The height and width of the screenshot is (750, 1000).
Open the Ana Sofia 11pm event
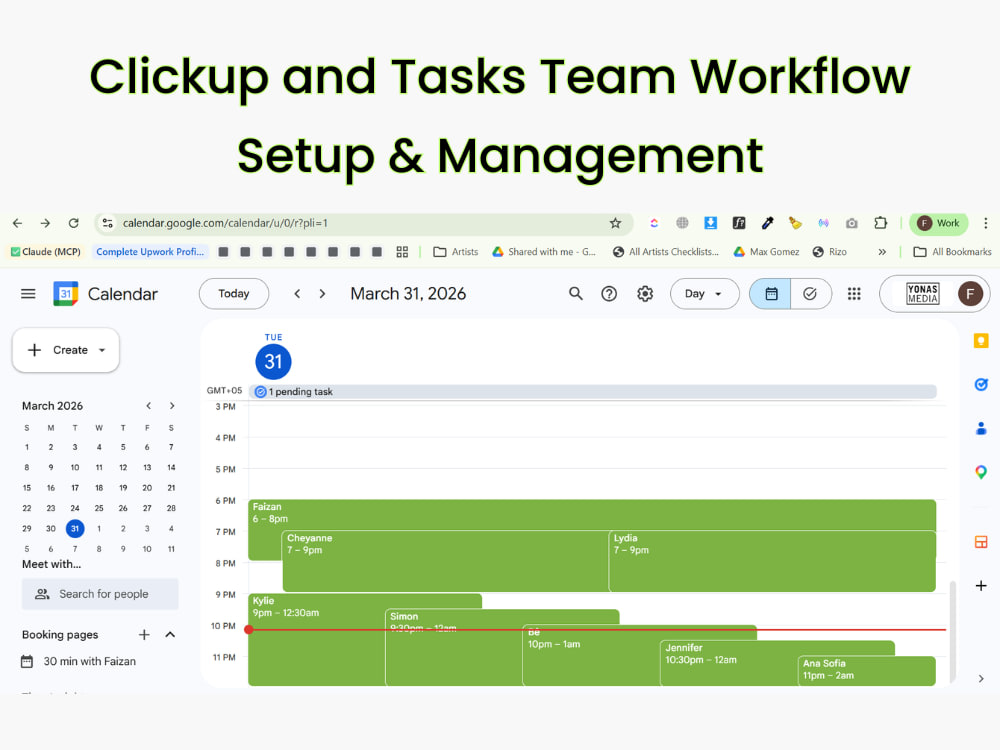tap(867, 670)
